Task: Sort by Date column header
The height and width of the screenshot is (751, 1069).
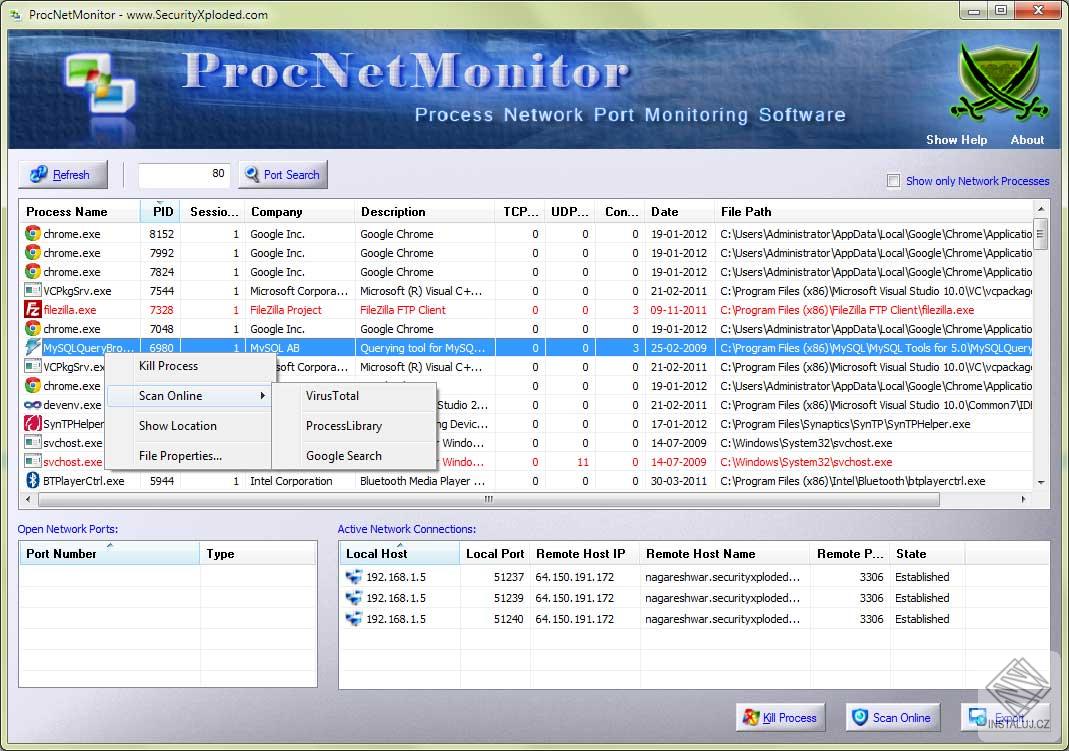Action: [x=679, y=212]
